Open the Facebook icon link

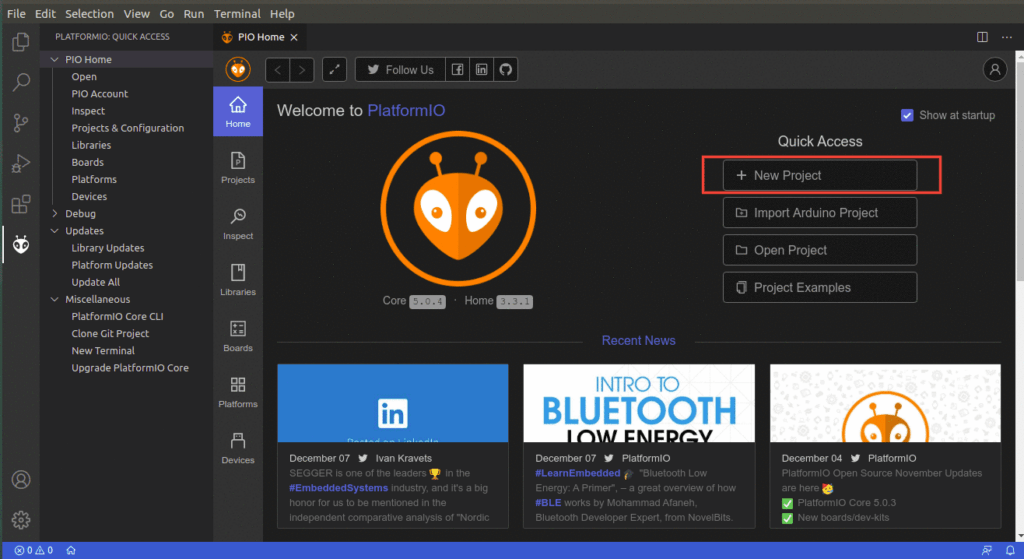pyautogui.click(x=457, y=70)
